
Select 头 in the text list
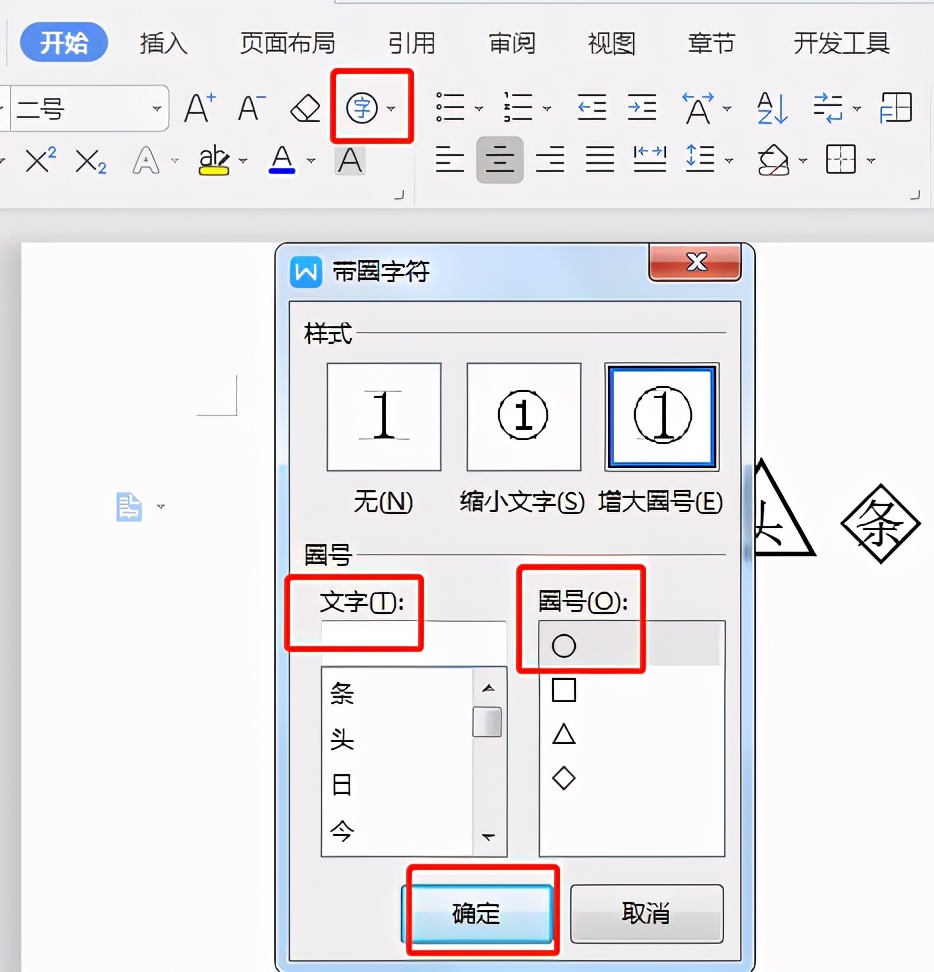point(342,739)
